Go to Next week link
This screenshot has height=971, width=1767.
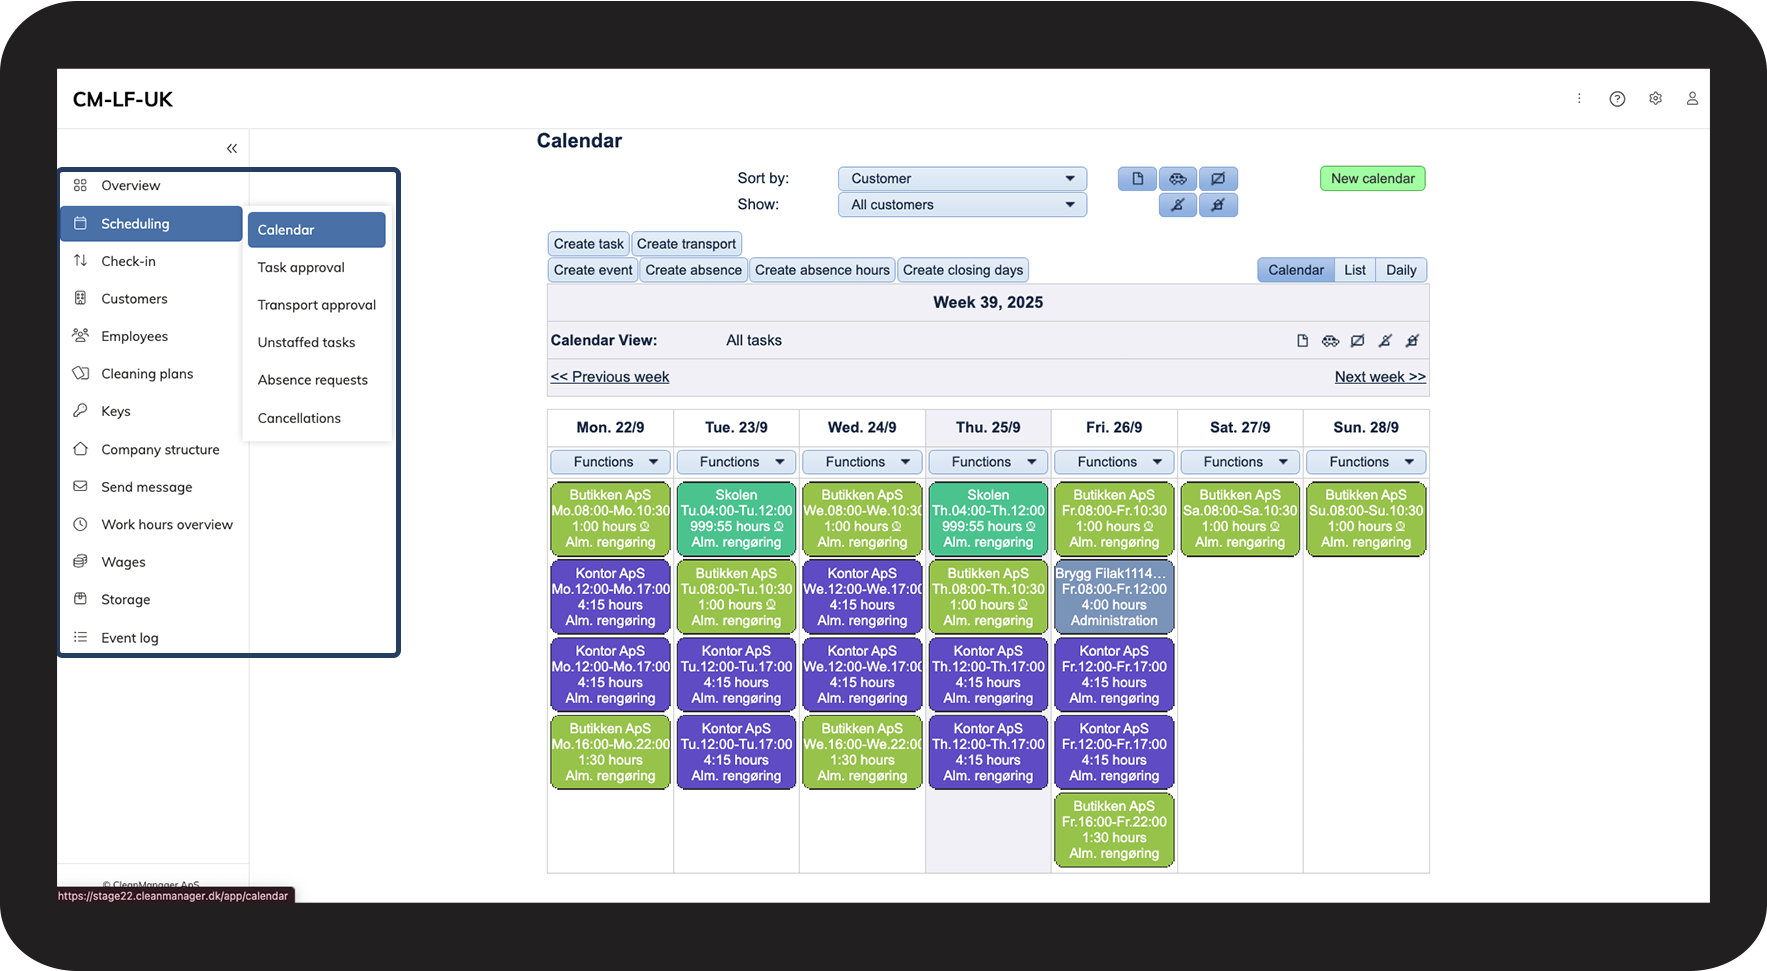[1380, 377]
